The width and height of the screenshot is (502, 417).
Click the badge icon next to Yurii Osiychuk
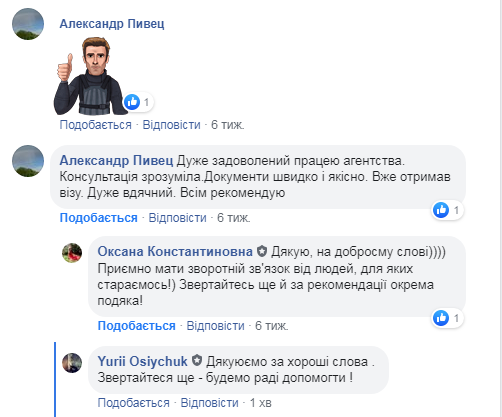click(197, 361)
